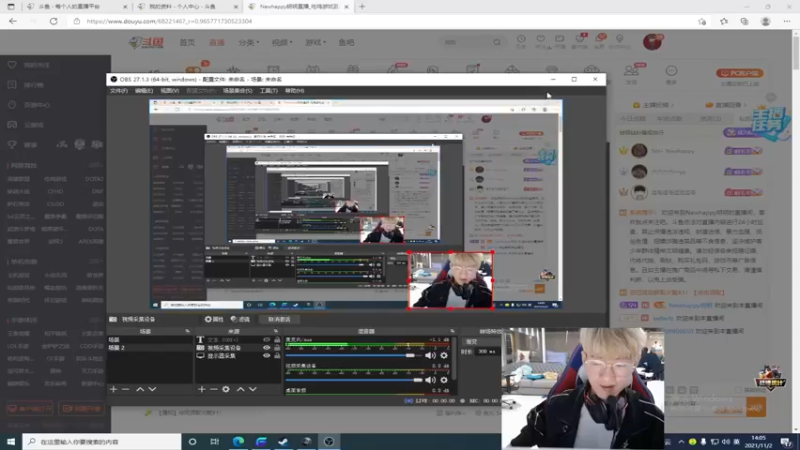Hide the text source eye icon
This screenshot has height=450, width=800.
click(x=266, y=340)
